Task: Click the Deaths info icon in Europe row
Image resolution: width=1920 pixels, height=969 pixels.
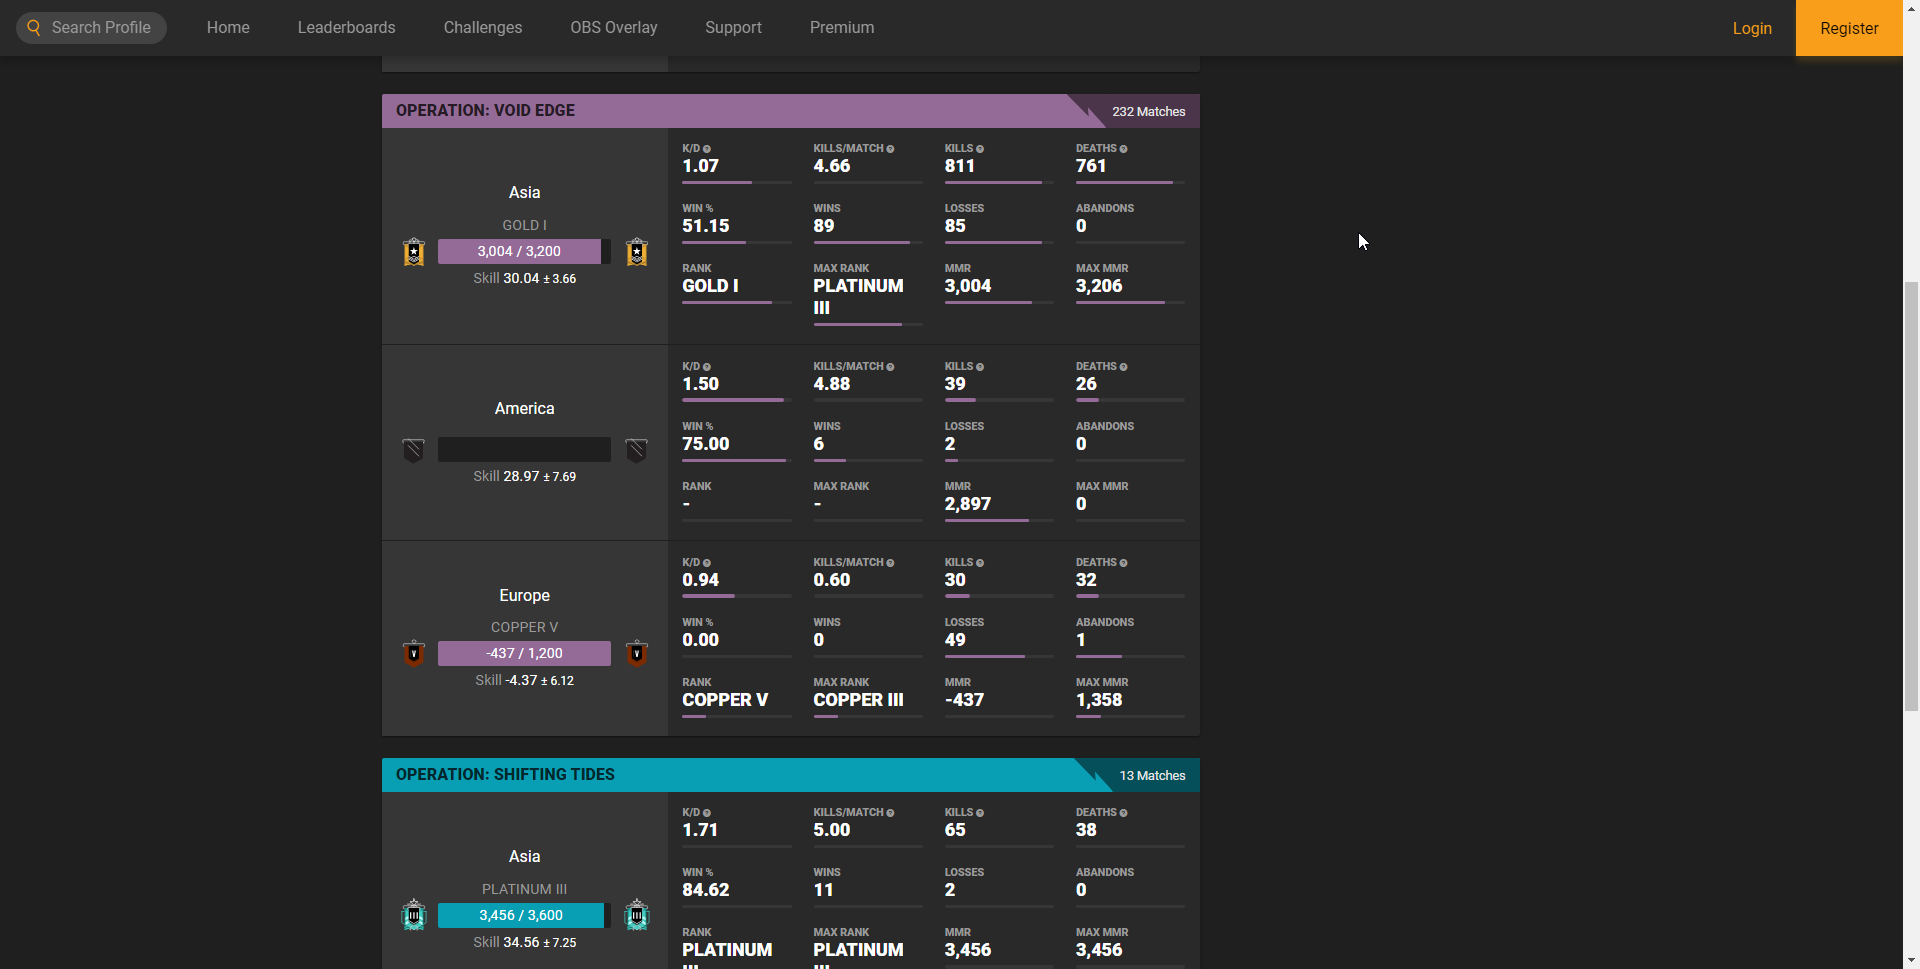Action: pos(1124,563)
